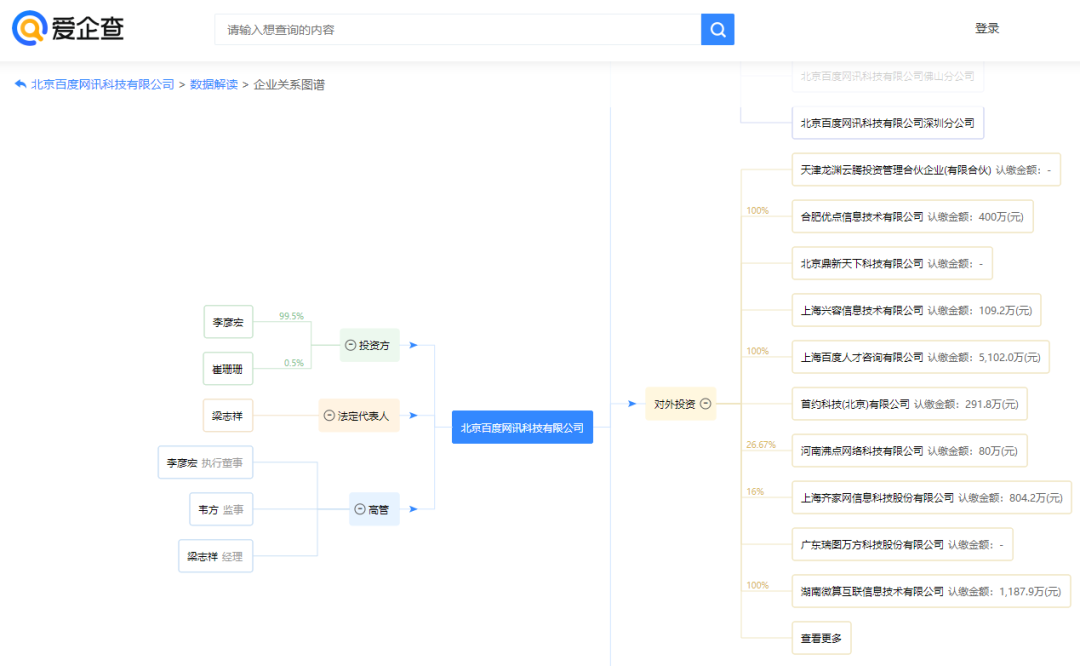Viewport: 1080px width, 666px height.
Task: Click the 16% share label
Action: click(755, 491)
